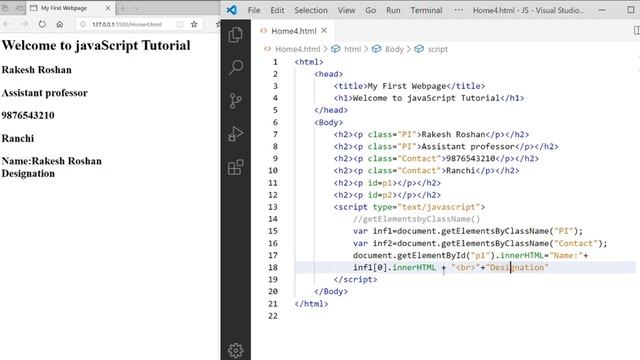Go forward in the browser
The width and height of the screenshot is (640, 360).
[24, 24]
